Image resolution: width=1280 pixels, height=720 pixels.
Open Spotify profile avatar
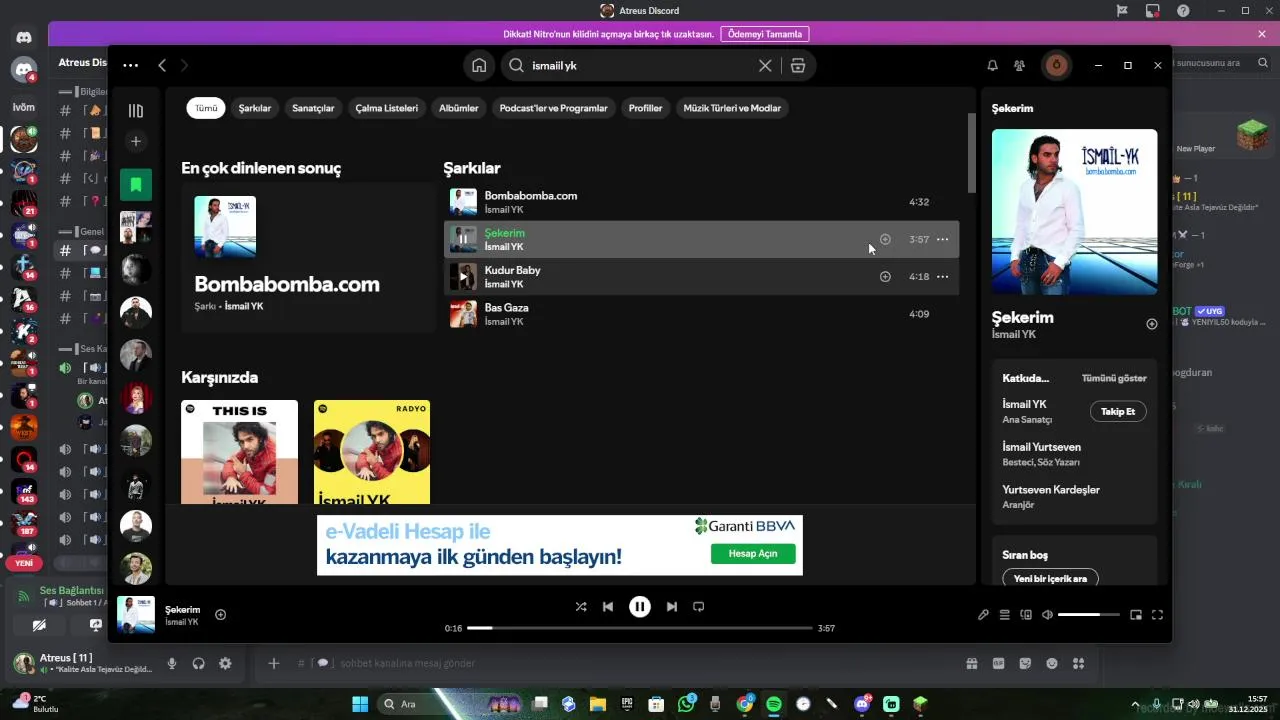1056,65
